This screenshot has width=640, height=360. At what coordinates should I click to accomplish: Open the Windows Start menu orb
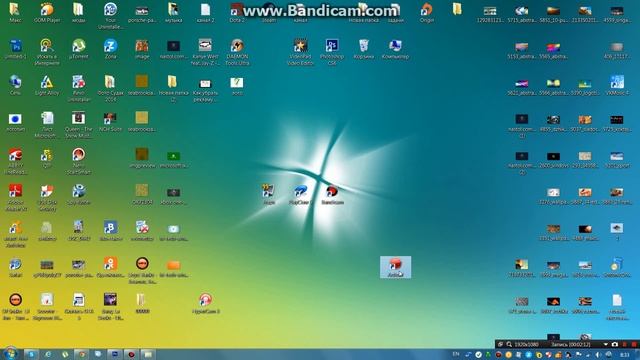10,354
